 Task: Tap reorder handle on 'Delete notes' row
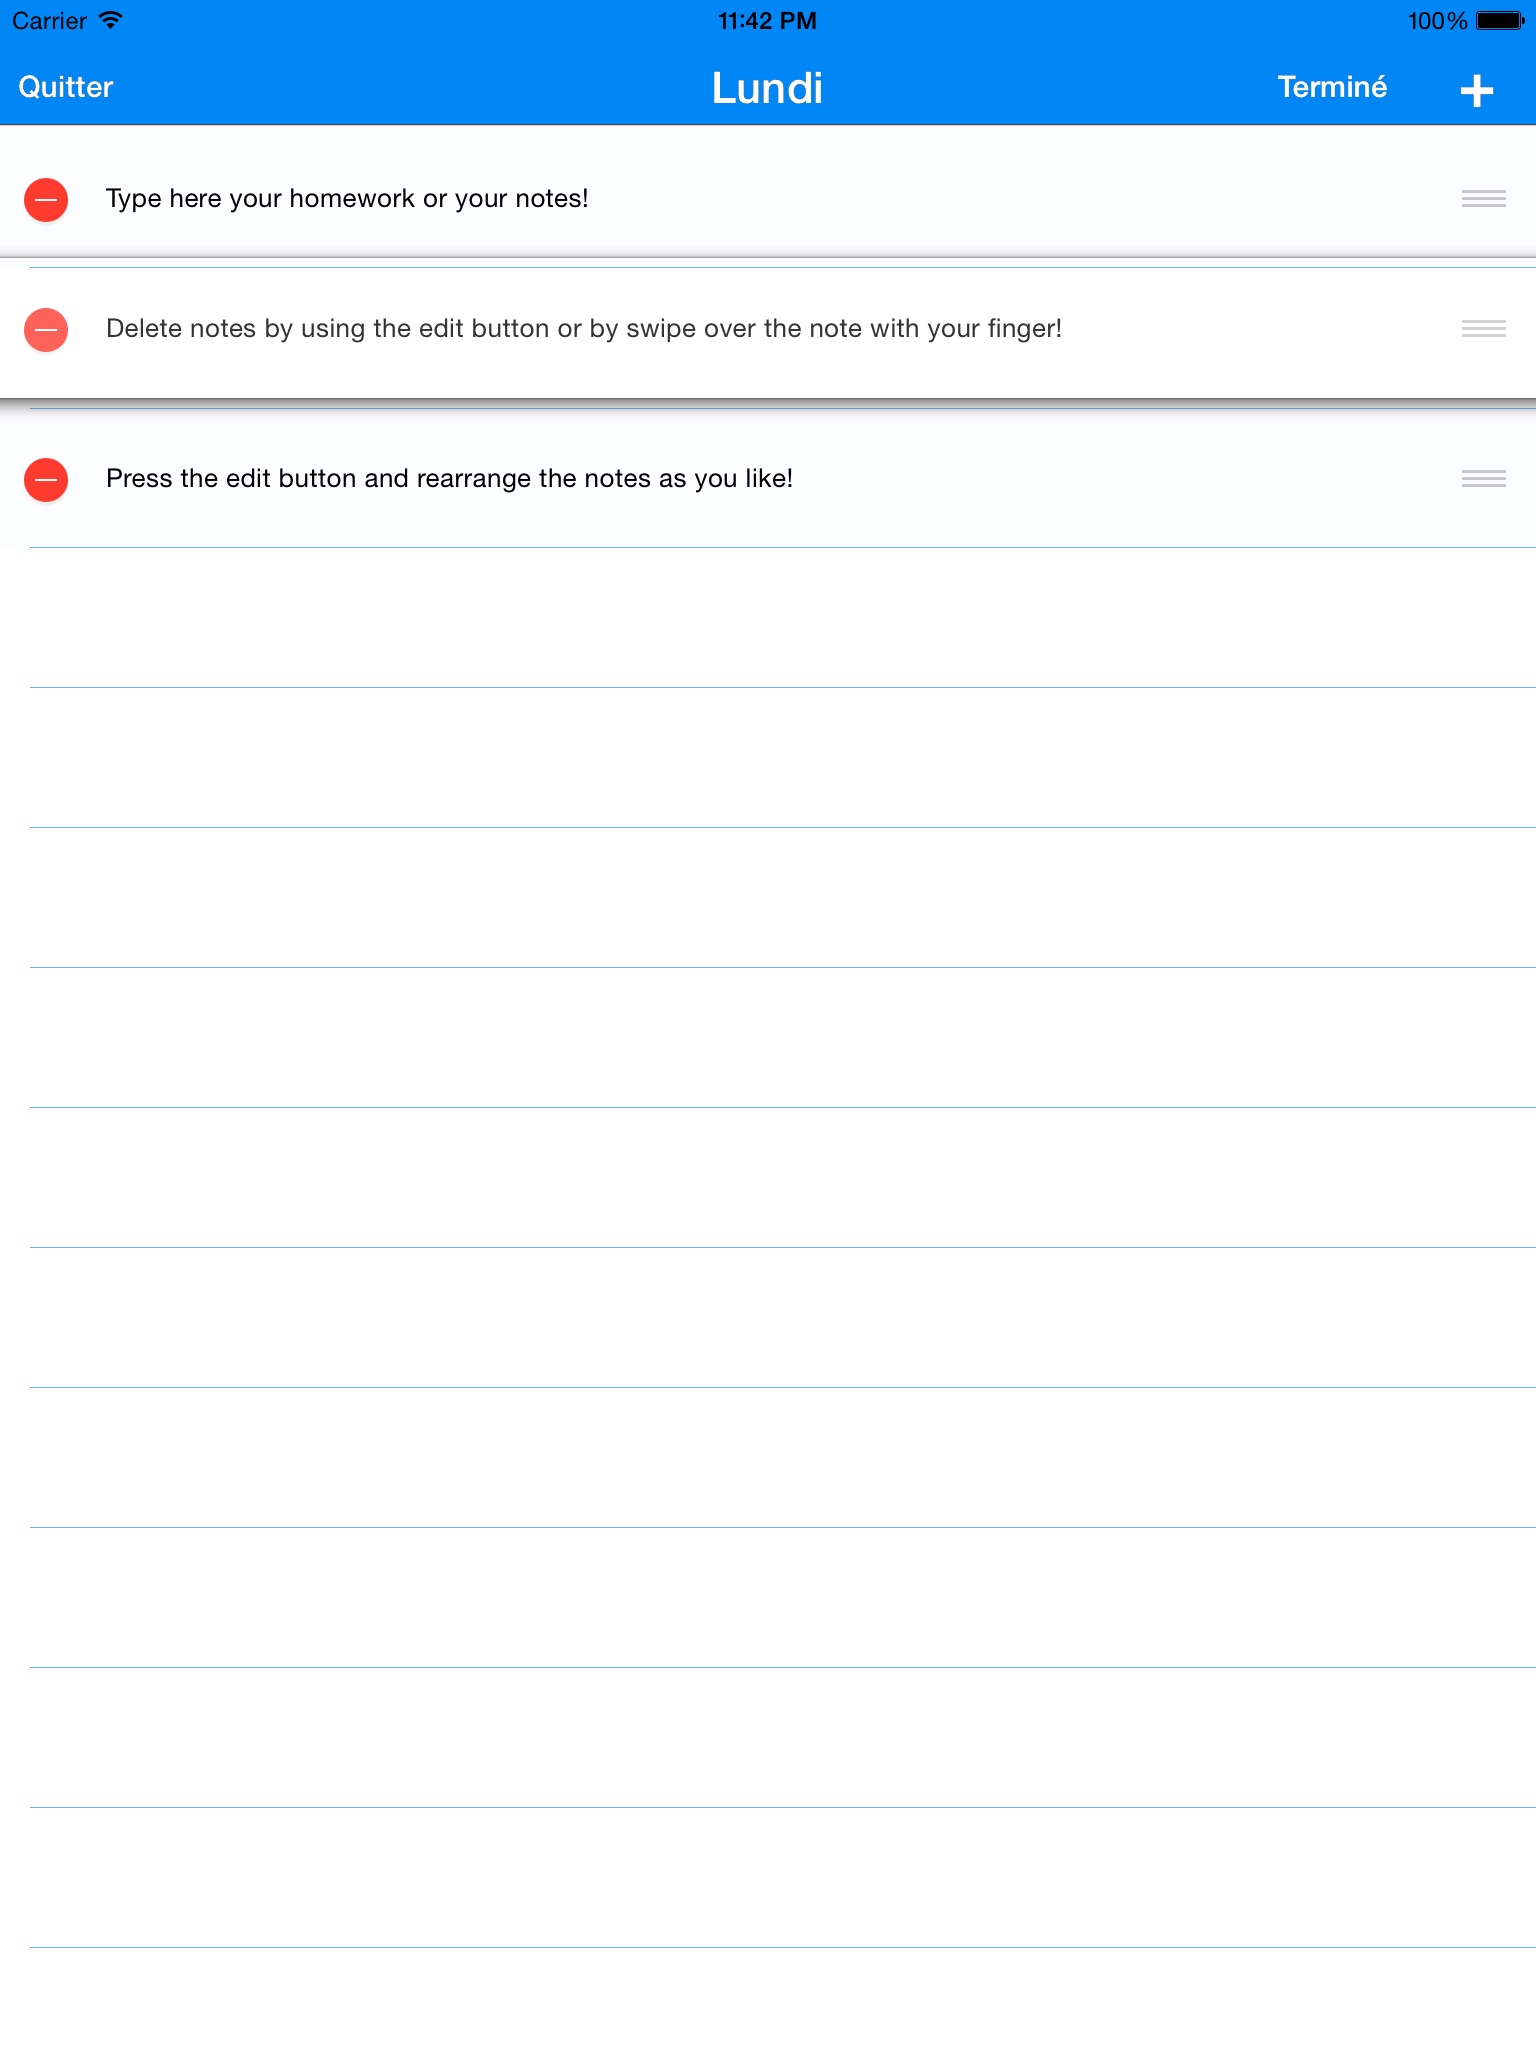click(x=1483, y=329)
